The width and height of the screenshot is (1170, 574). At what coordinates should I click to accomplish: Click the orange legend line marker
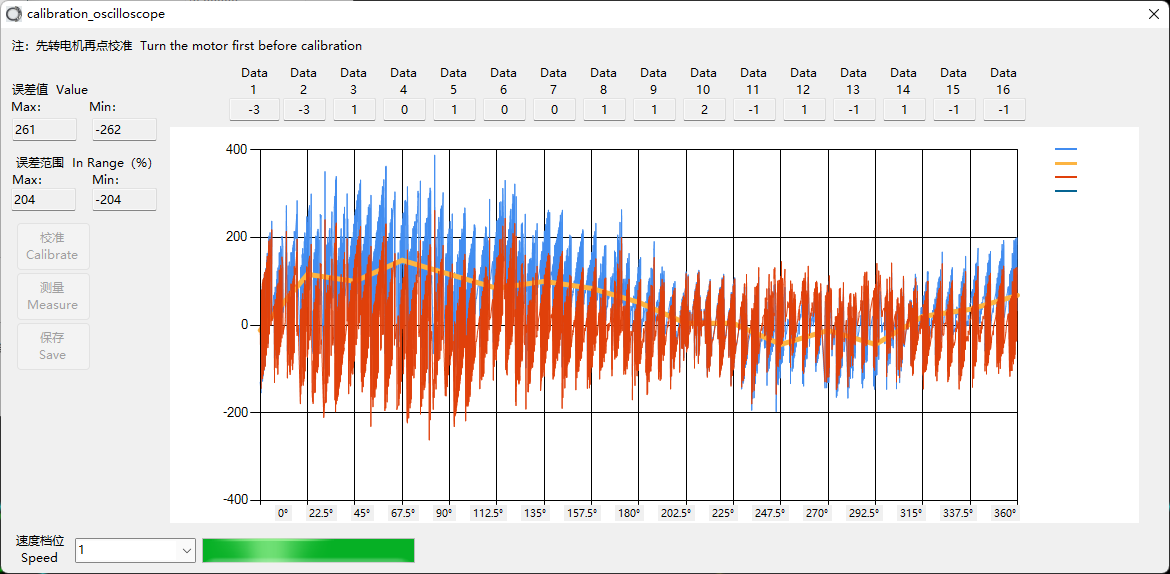point(1066,163)
